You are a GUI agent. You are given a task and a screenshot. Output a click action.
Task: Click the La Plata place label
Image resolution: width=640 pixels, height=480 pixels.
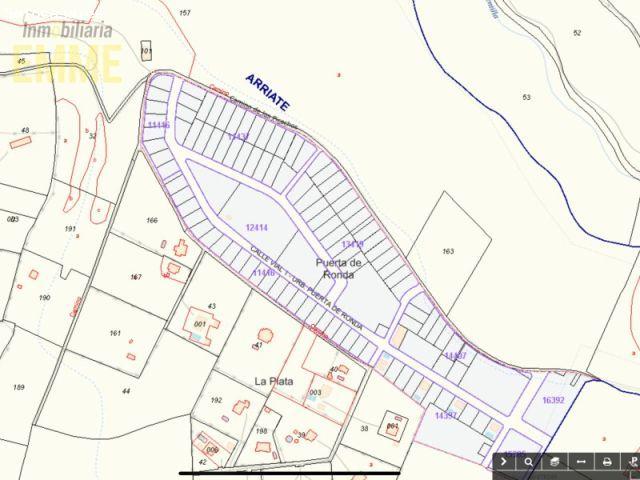[274, 382]
